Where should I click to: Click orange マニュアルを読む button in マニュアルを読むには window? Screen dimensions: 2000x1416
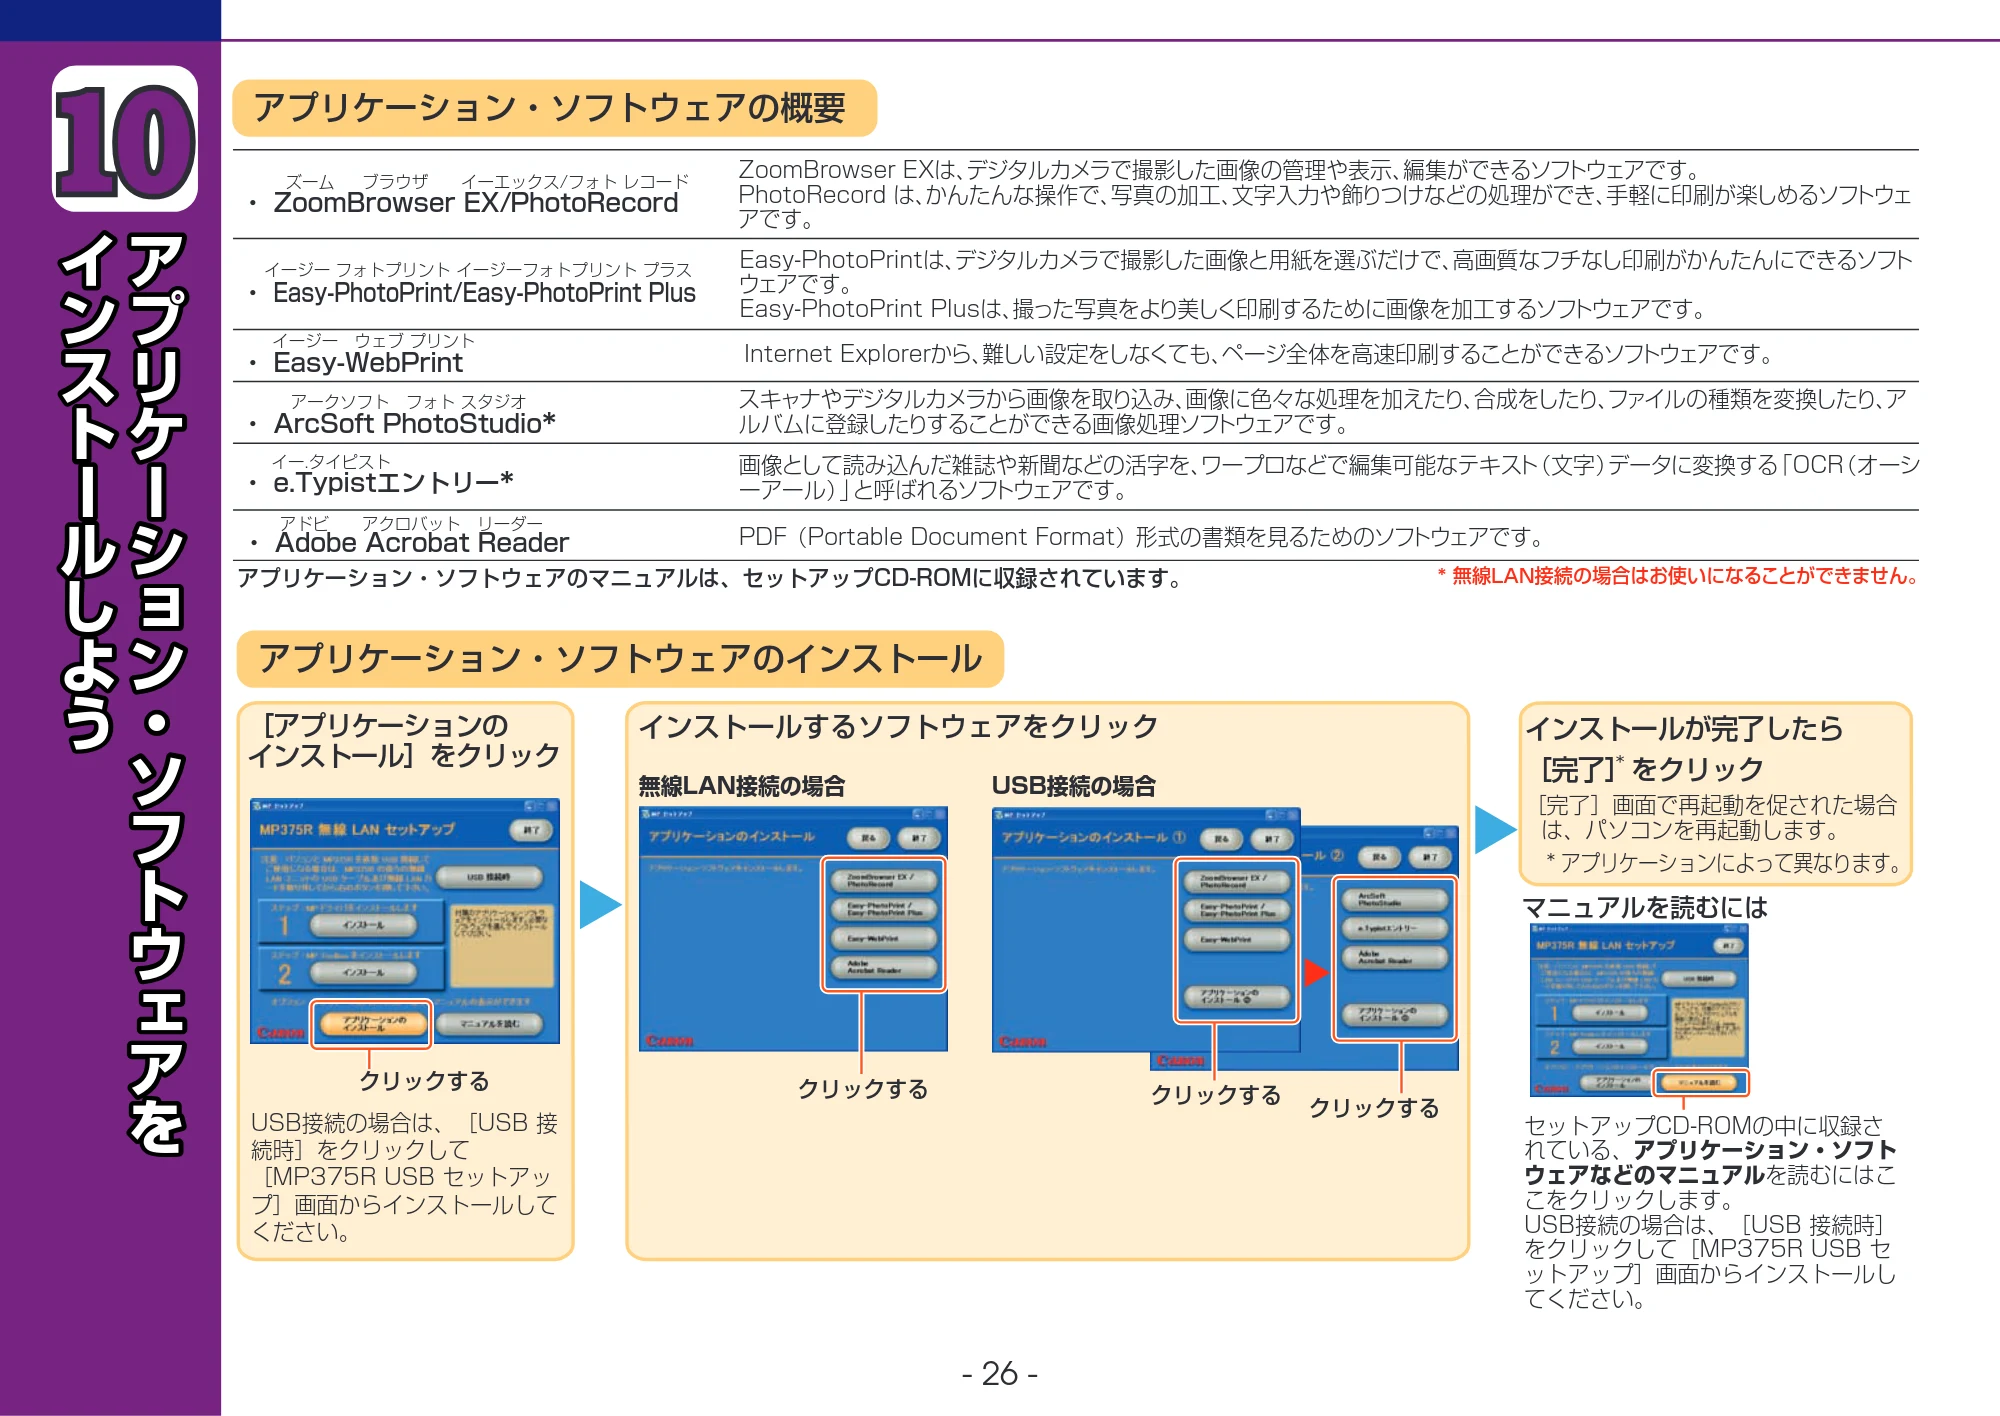click(1699, 1082)
